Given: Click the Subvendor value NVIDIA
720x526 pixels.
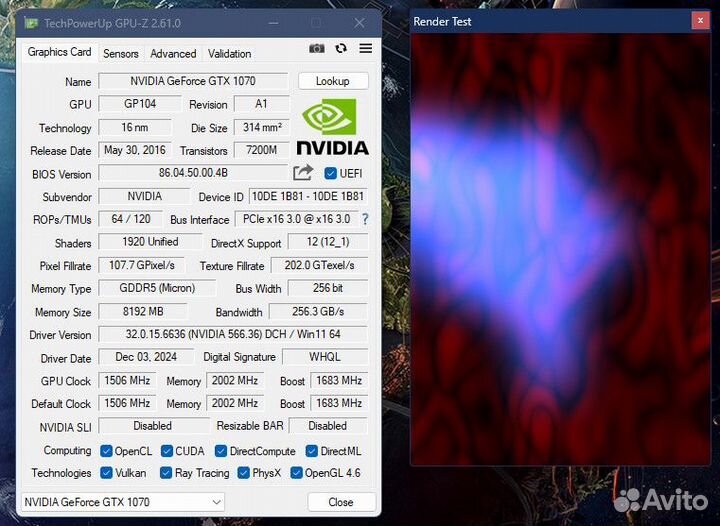Looking at the screenshot, I should tap(144, 196).
